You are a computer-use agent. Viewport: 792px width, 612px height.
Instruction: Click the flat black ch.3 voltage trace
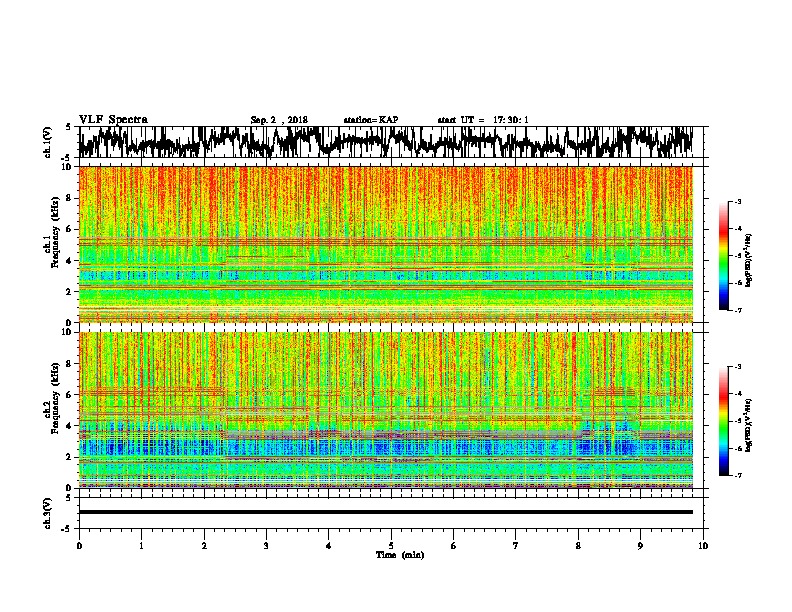point(386,512)
